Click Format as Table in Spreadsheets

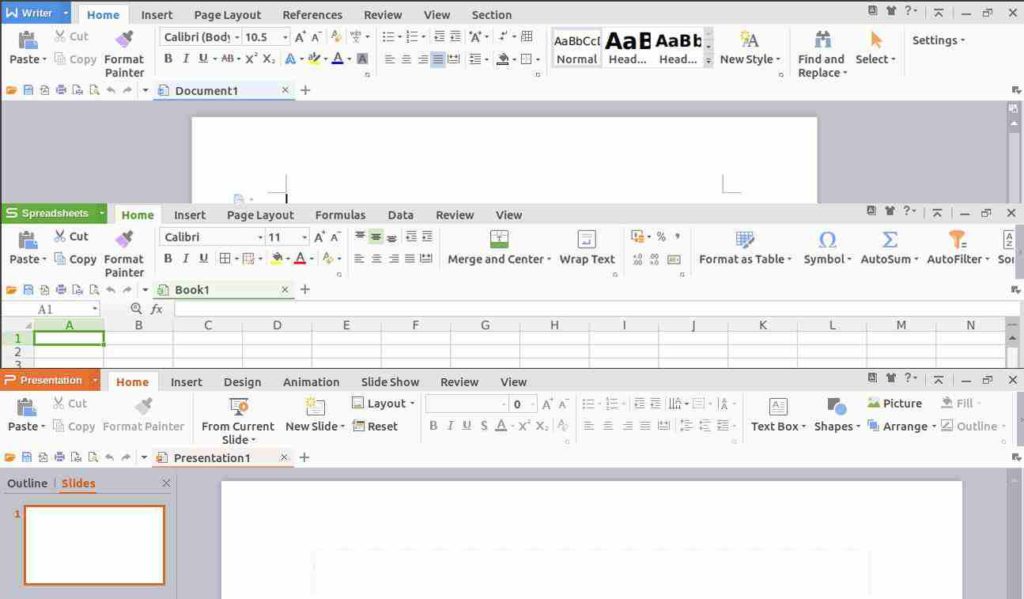coord(745,248)
